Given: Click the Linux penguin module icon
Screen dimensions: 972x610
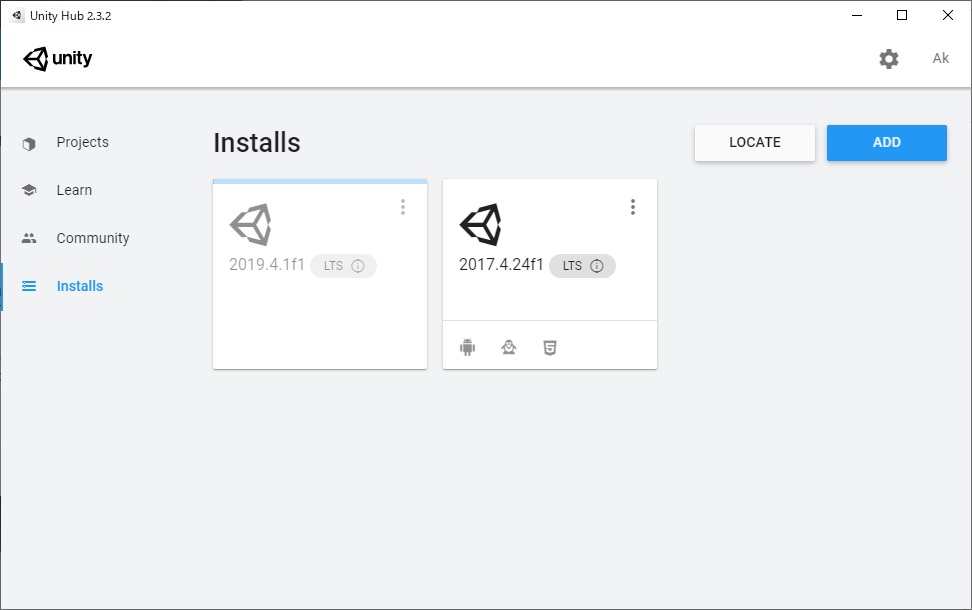Looking at the screenshot, I should (509, 346).
